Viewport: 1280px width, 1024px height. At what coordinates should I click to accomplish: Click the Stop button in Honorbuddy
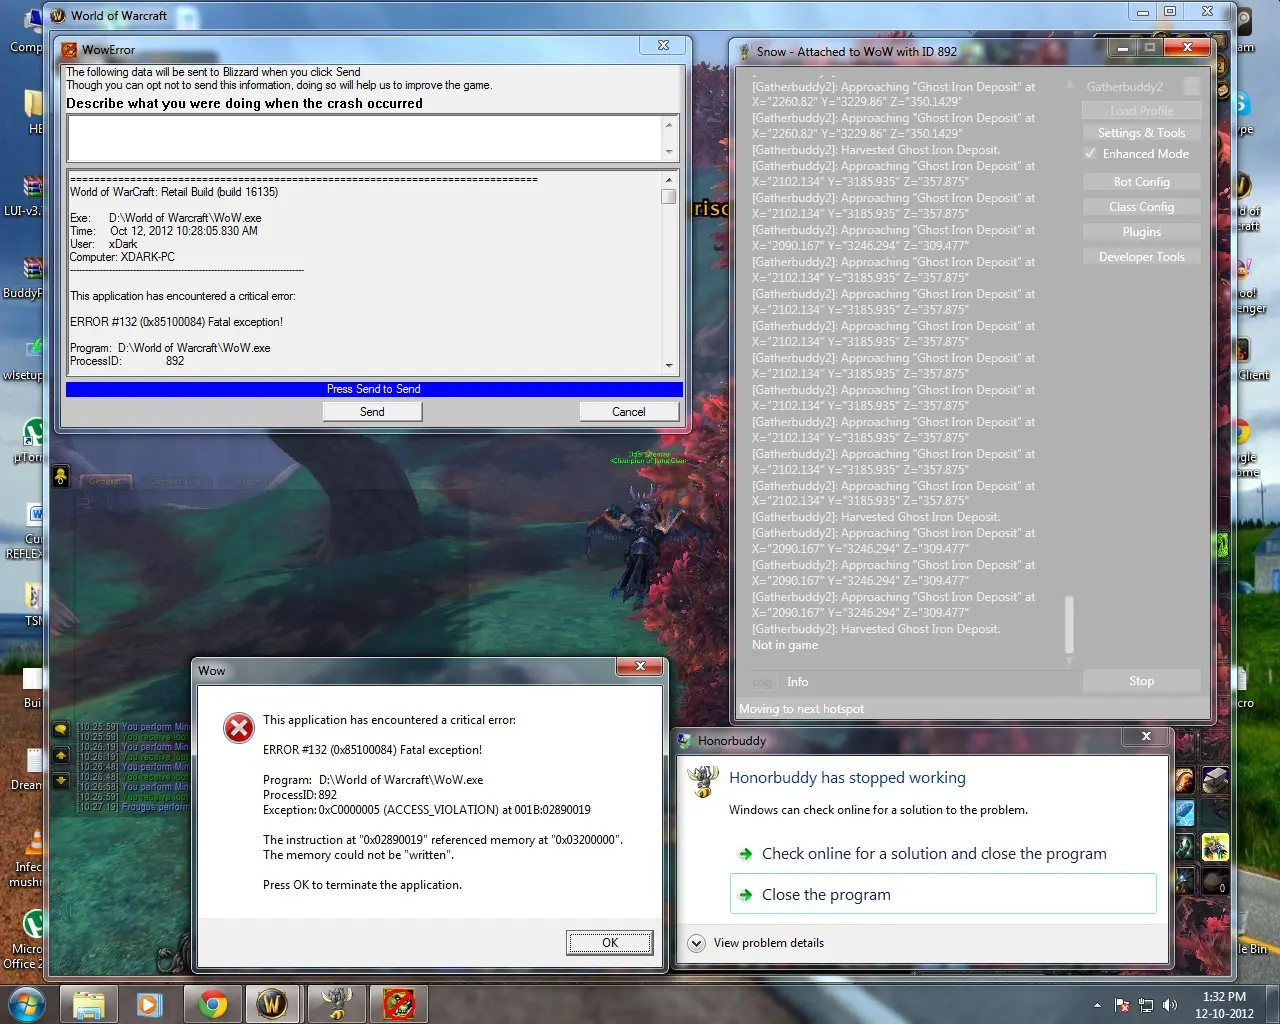1142,681
